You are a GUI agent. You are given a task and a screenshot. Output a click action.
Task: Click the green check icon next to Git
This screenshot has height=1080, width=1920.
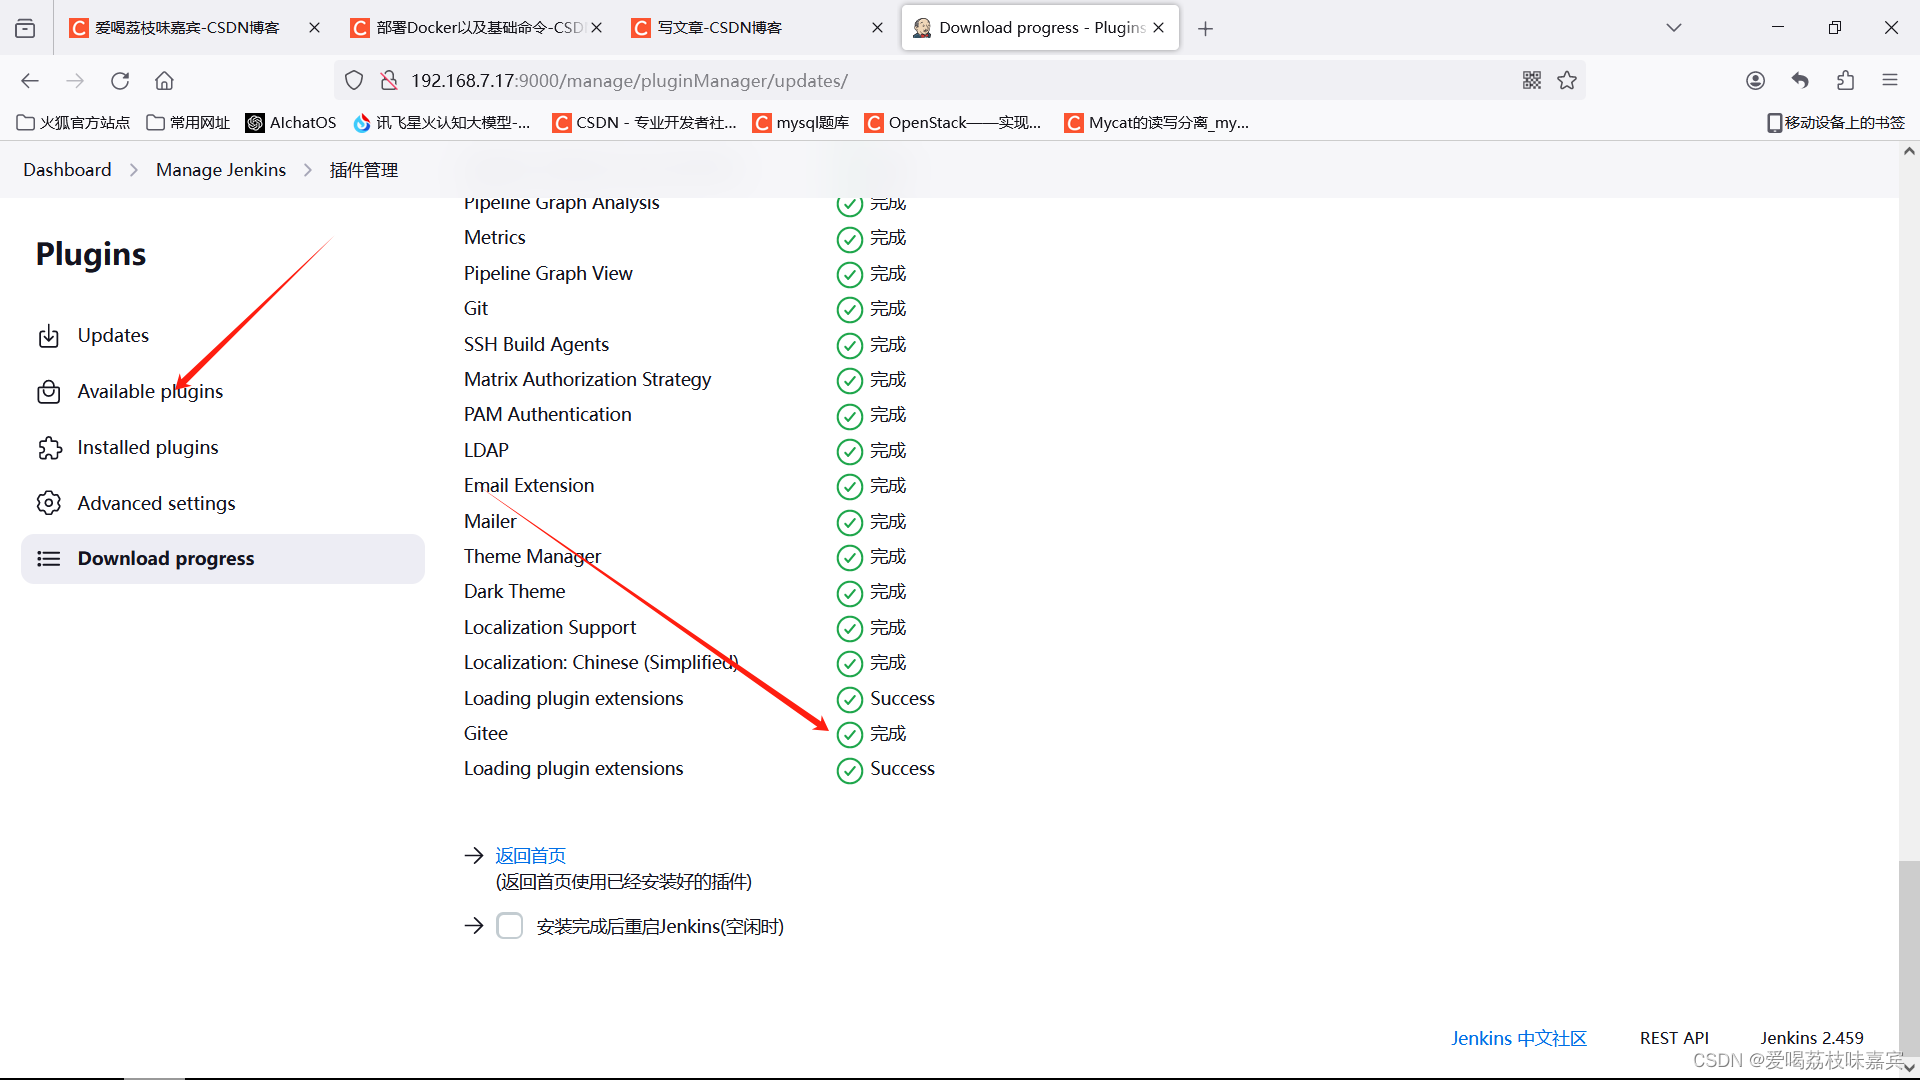[850, 310]
